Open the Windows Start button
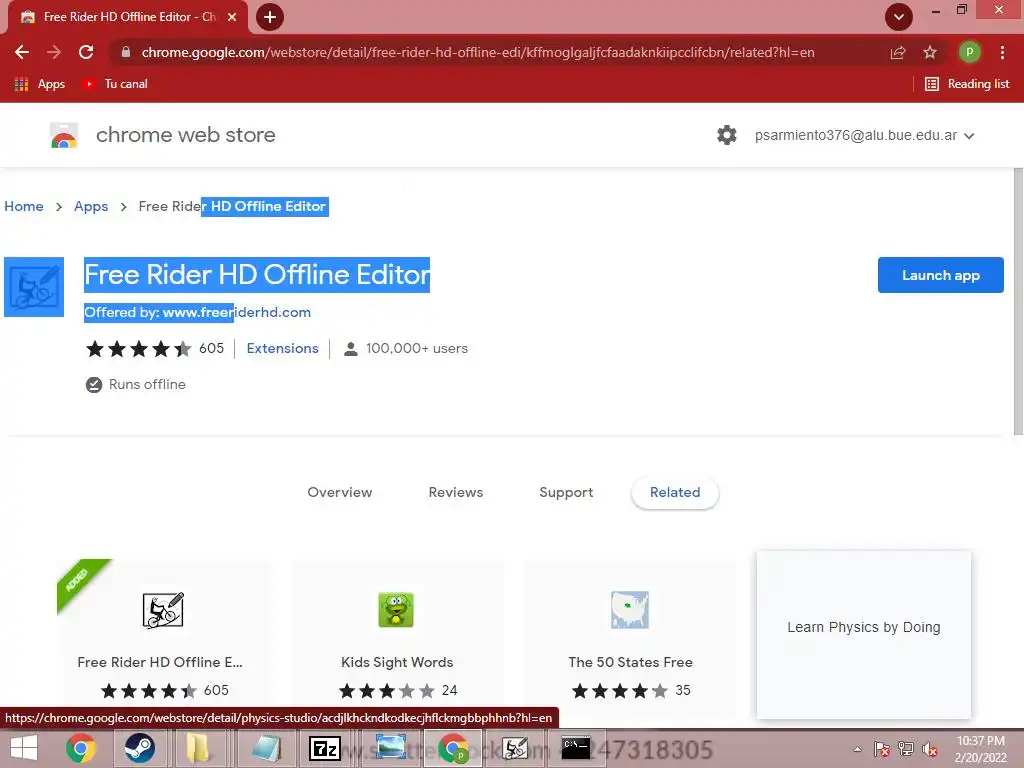The width and height of the screenshot is (1024, 768). (24, 748)
